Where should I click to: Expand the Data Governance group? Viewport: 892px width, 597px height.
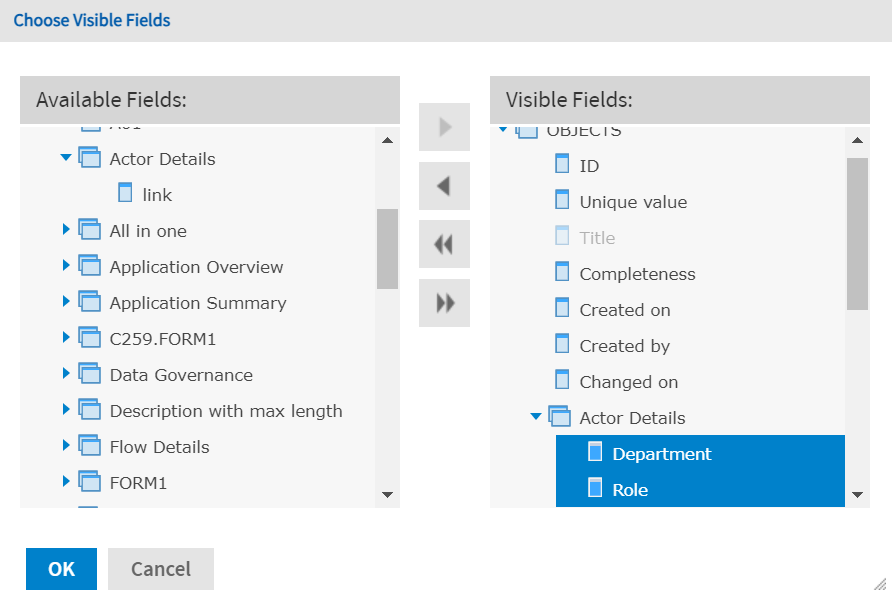[66, 373]
